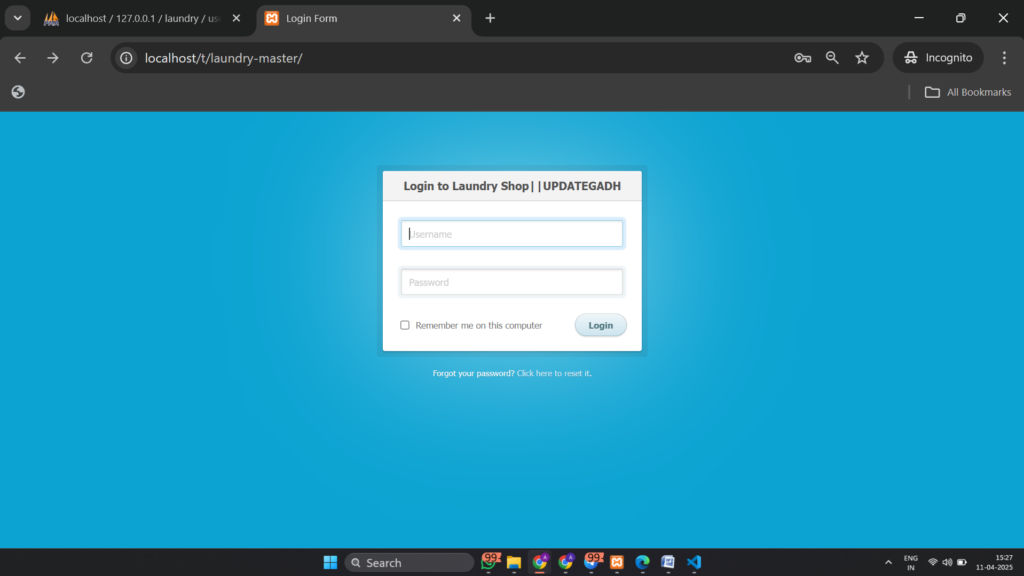Open the tab search dropdown

[x=18, y=18]
